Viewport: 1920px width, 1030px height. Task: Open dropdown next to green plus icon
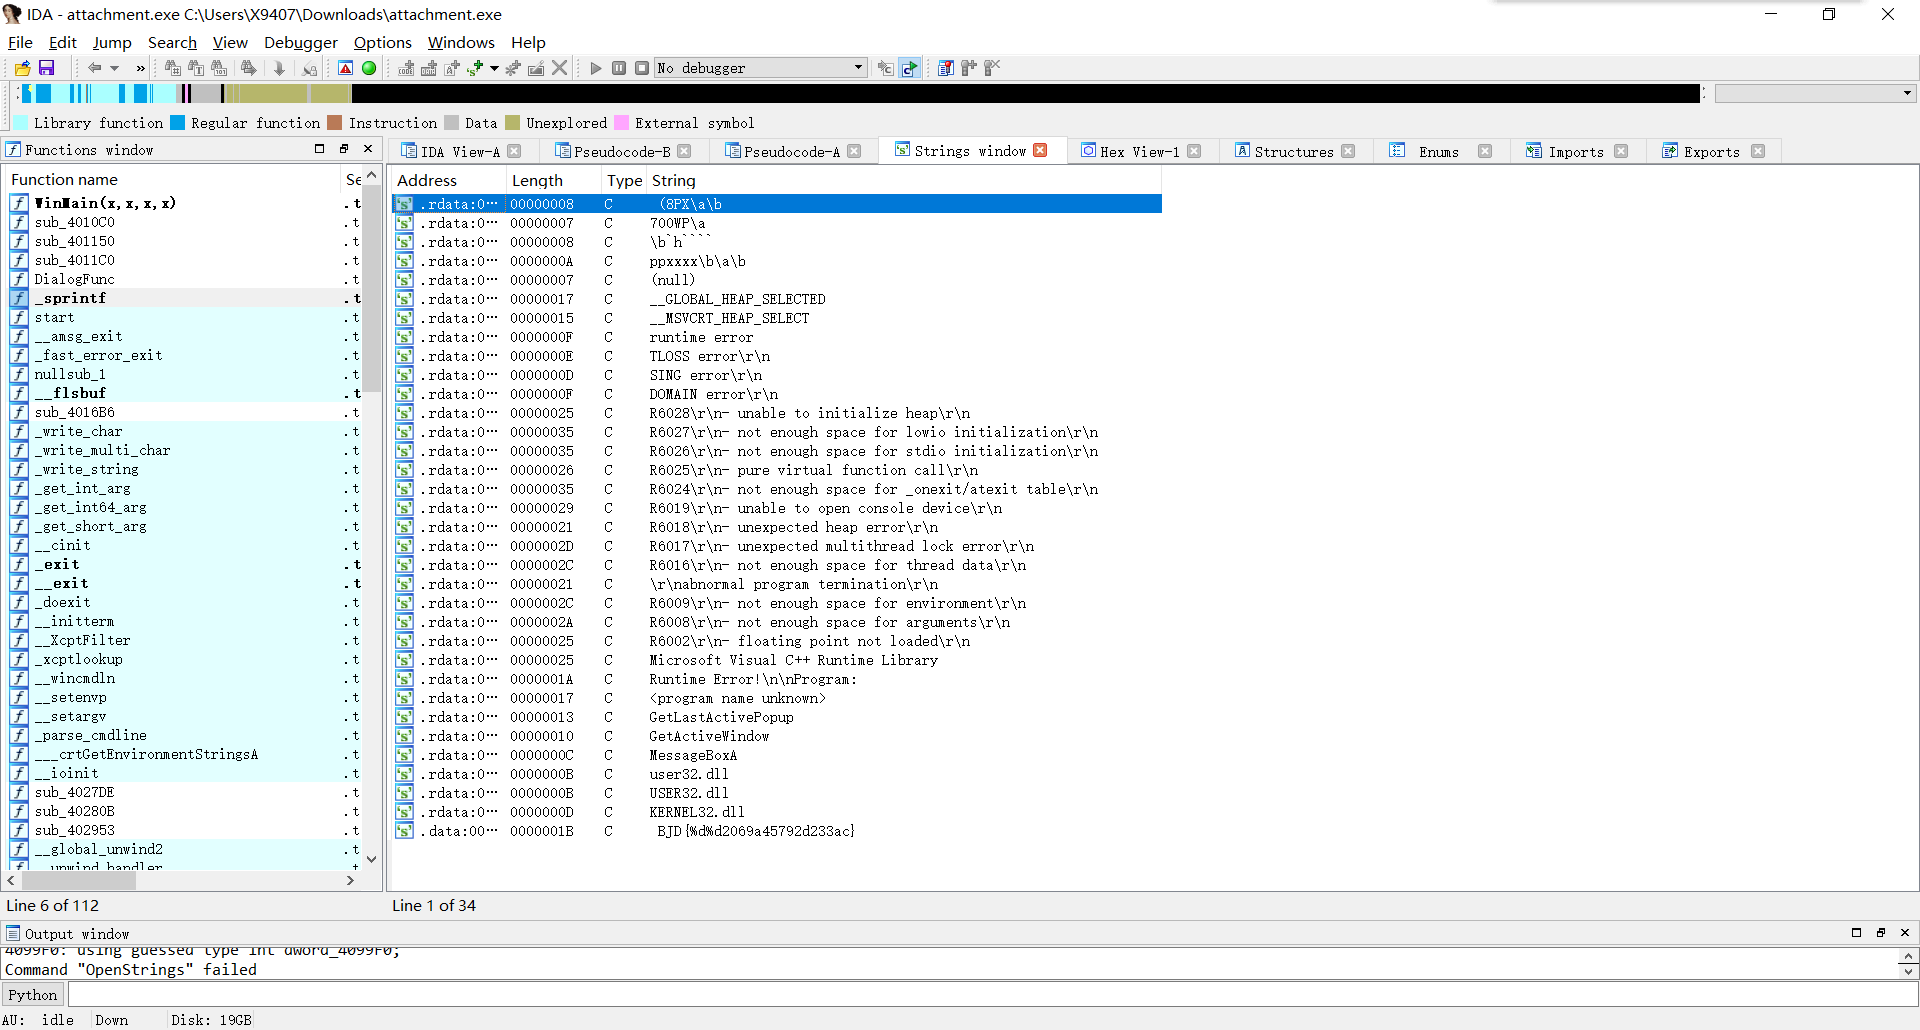click(x=494, y=68)
